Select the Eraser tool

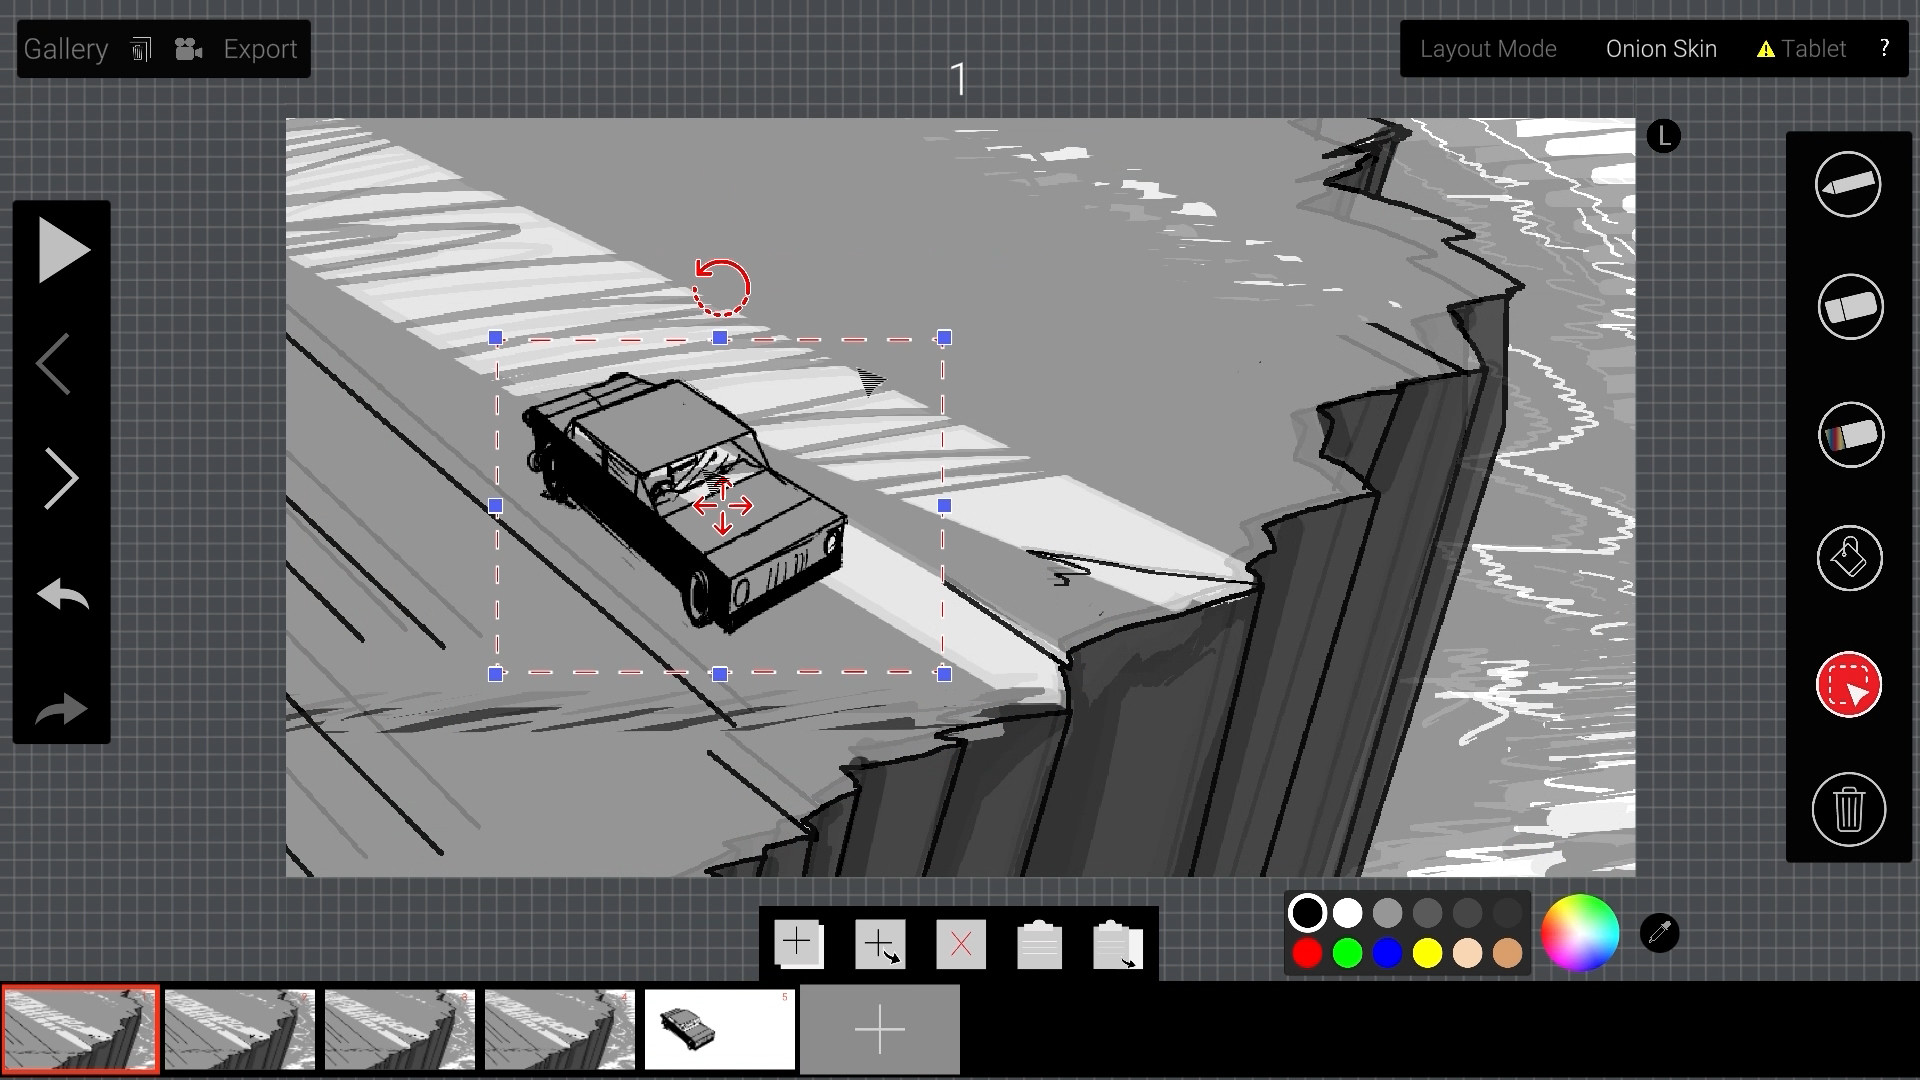[x=1847, y=307]
